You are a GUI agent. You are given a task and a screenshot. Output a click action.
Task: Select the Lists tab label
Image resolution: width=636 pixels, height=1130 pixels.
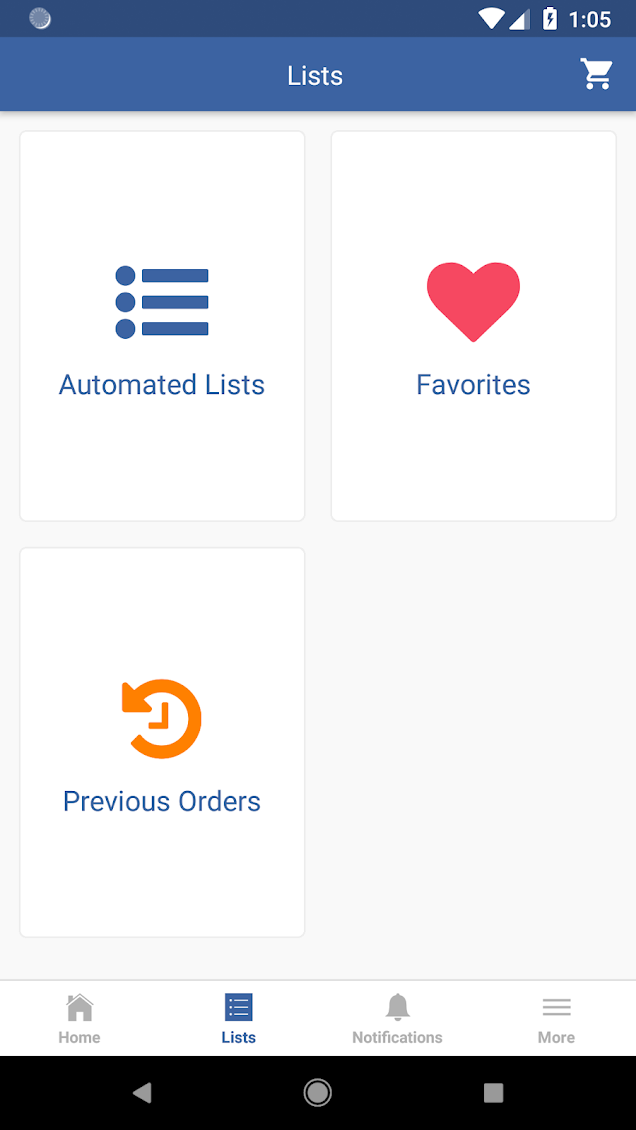tap(239, 1037)
